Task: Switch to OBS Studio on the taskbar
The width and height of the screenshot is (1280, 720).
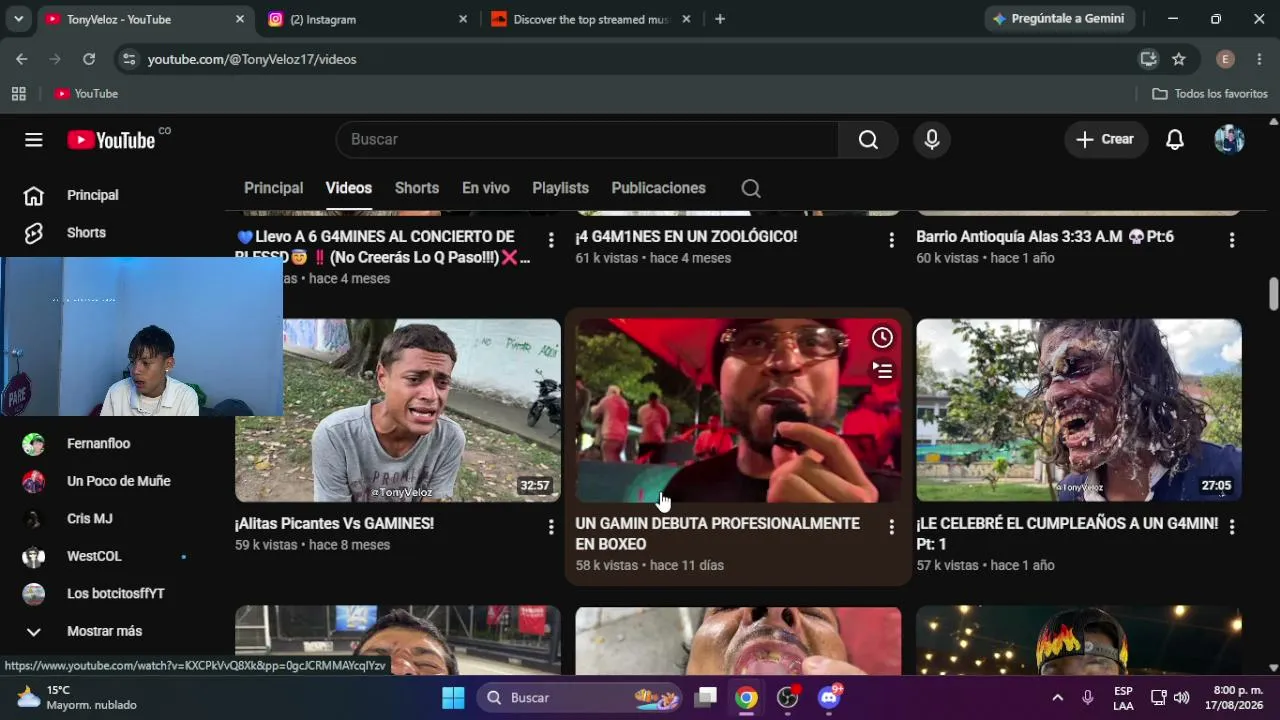Action: [x=788, y=697]
